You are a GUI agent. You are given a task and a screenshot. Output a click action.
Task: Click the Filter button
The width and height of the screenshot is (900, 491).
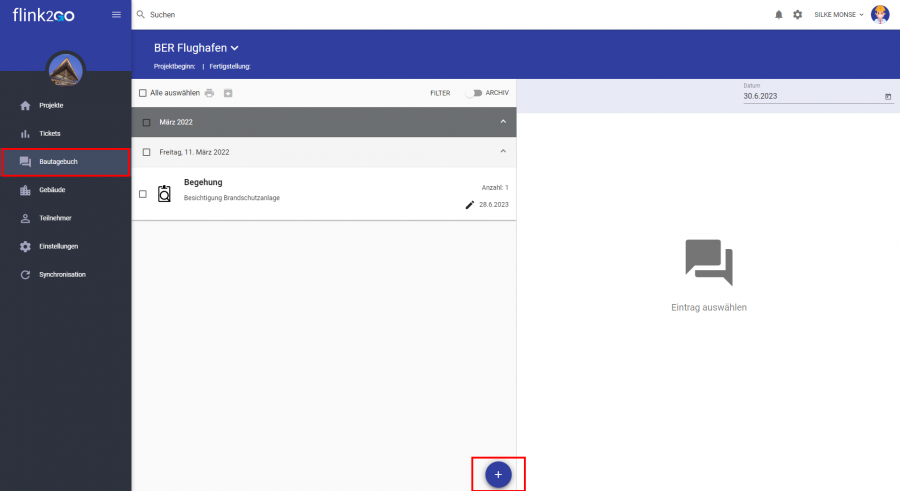(x=440, y=93)
